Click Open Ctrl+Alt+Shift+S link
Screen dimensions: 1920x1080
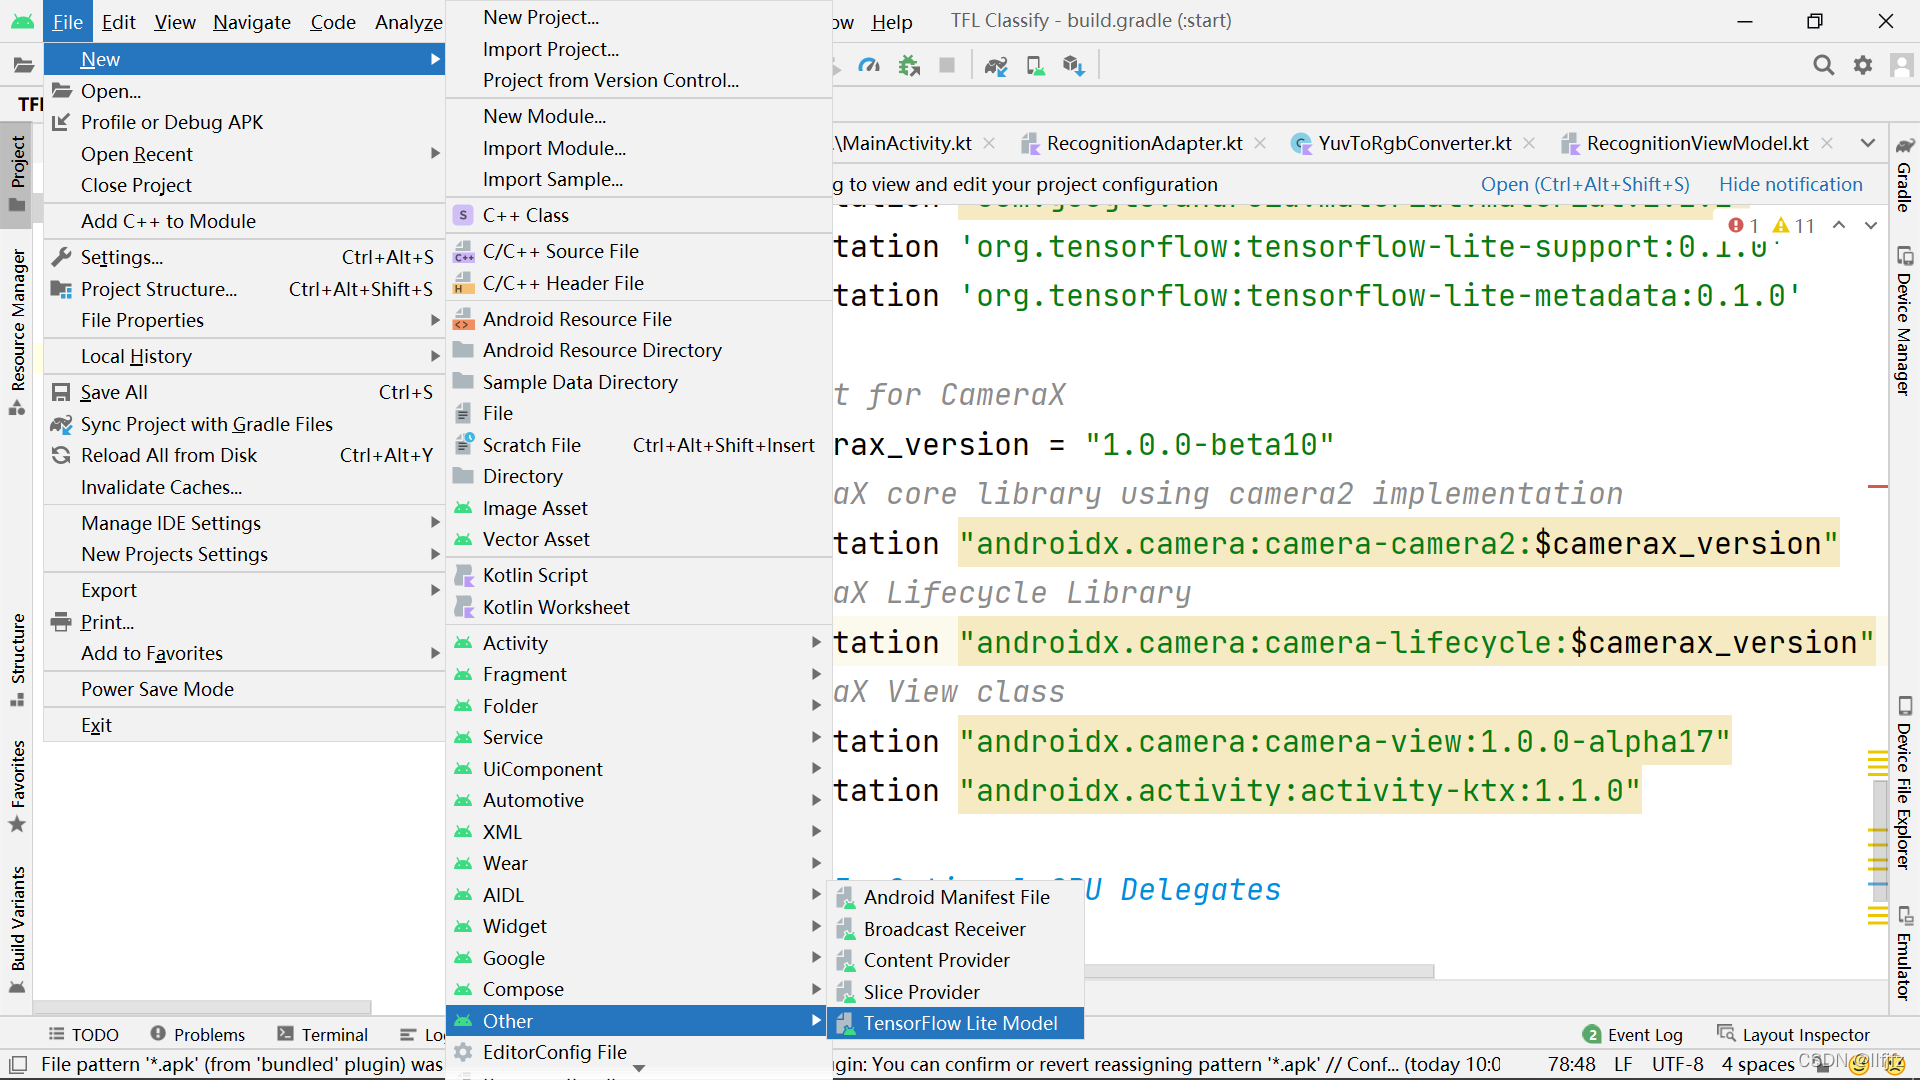click(1582, 183)
